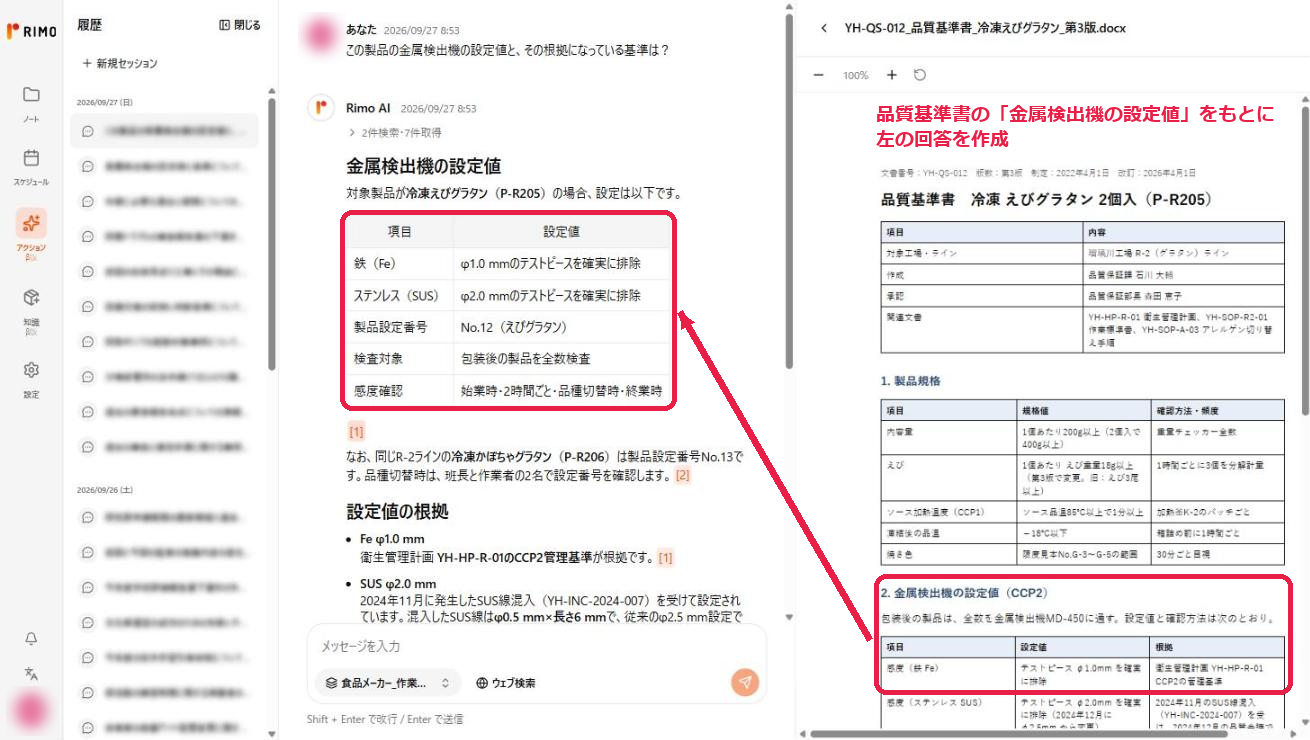Viewport: 1310px width, 740px height.
Task: Zoom out the document with minus icon
Action: click(x=818, y=75)
